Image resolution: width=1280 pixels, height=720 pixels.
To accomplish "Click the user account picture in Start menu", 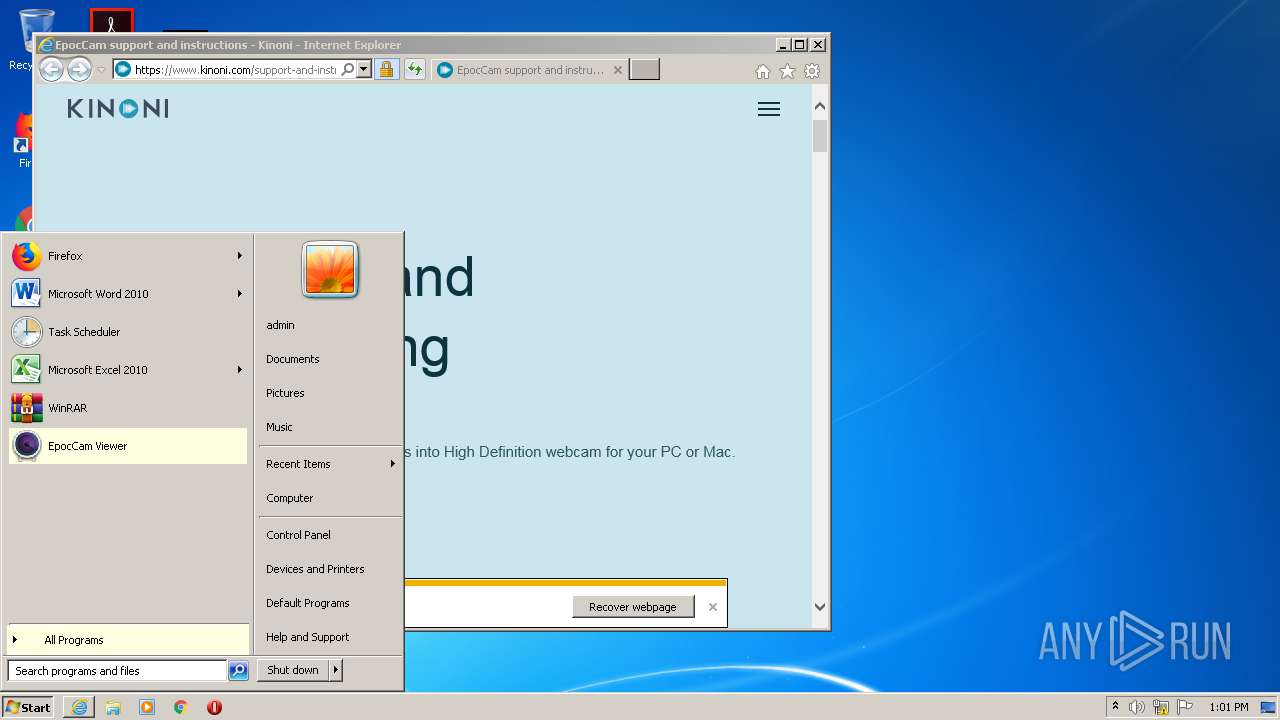I will click(330, 270).
